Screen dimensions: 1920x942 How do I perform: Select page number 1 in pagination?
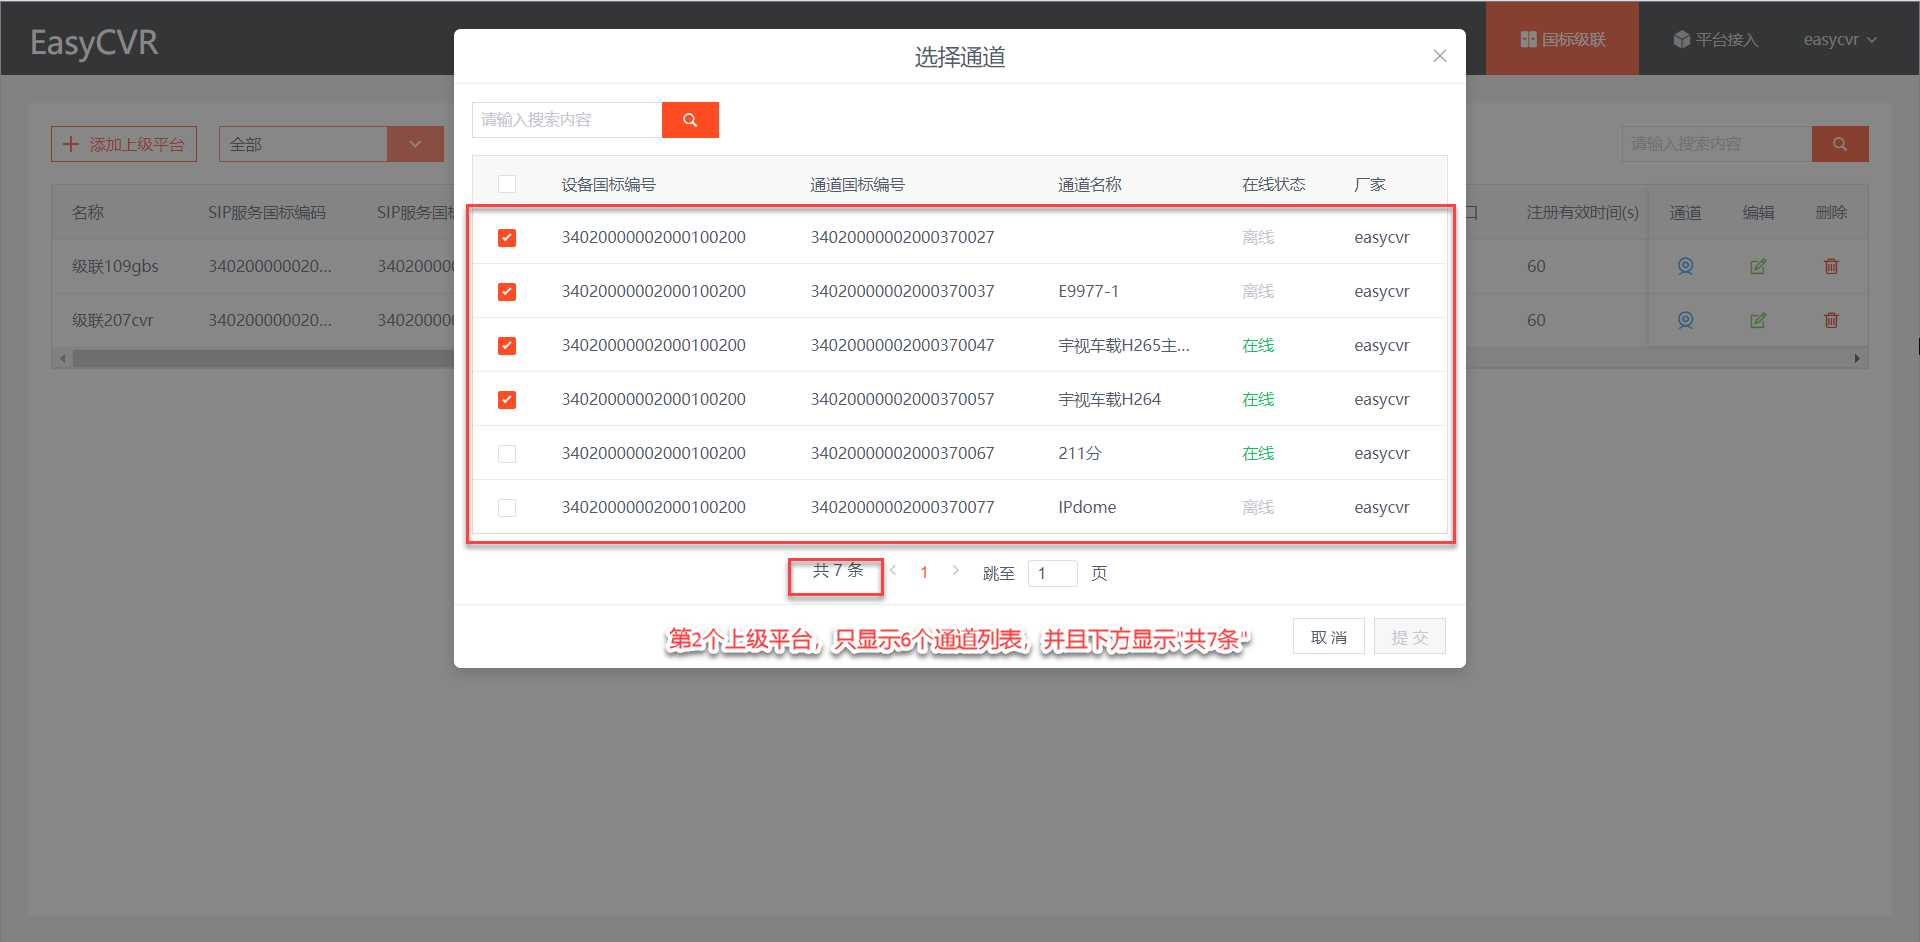(x=924, y=573)
